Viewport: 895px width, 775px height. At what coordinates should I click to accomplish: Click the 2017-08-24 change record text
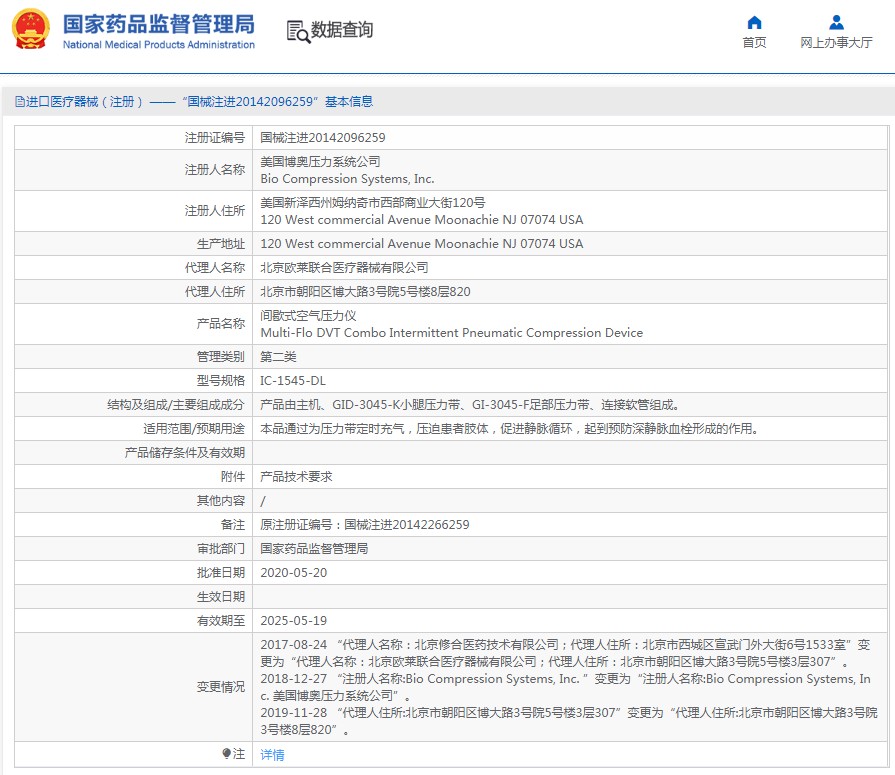click(x=565, y=653)
